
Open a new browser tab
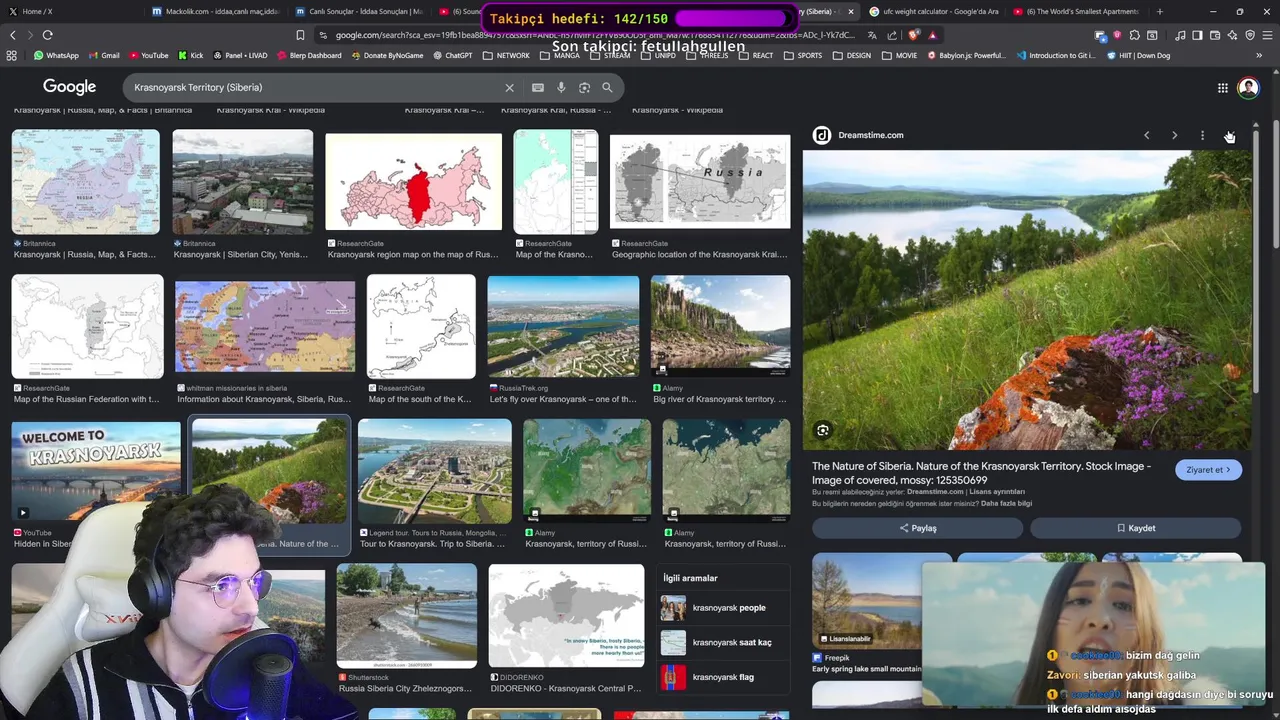coord(1160,12)
